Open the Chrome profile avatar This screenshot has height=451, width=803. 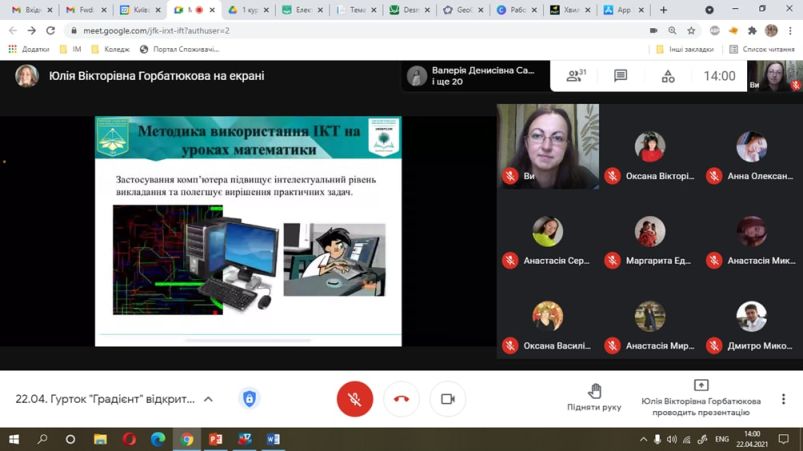(x=771, y=31)
